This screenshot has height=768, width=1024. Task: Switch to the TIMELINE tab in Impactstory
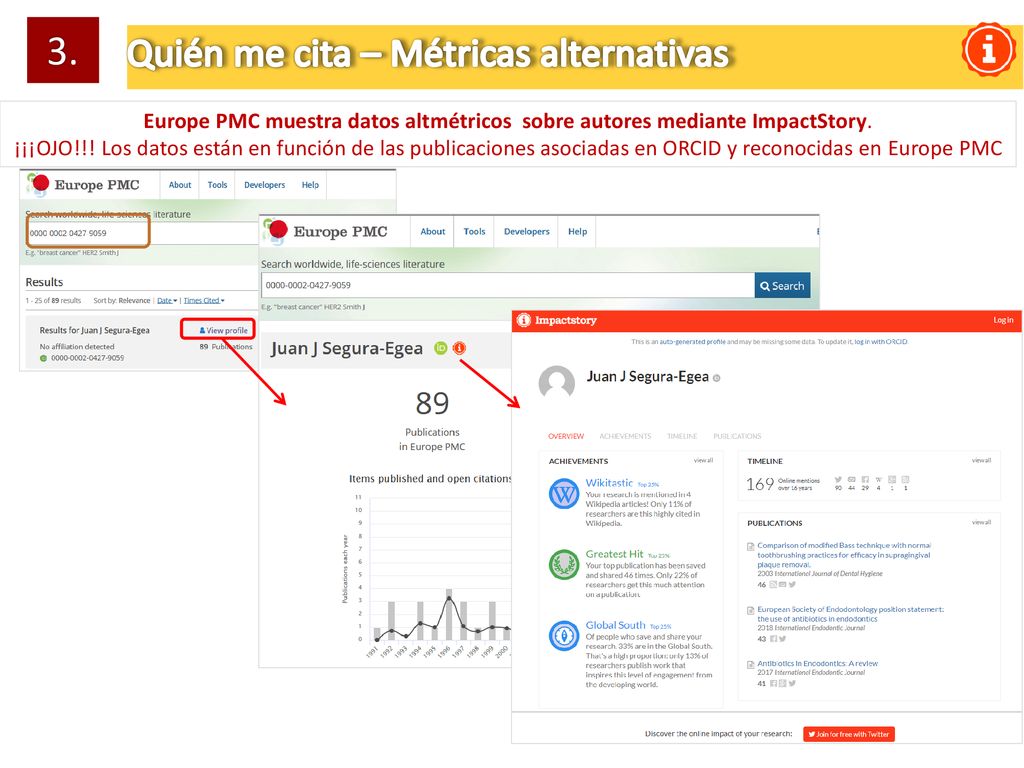pyautogui.click(x=682, y=436)
